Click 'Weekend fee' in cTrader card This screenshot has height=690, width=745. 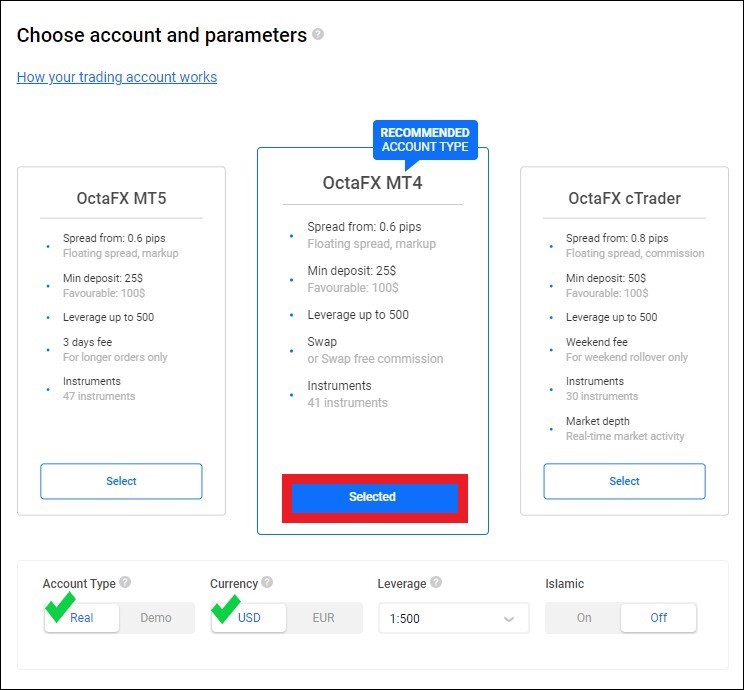[597, 342]
